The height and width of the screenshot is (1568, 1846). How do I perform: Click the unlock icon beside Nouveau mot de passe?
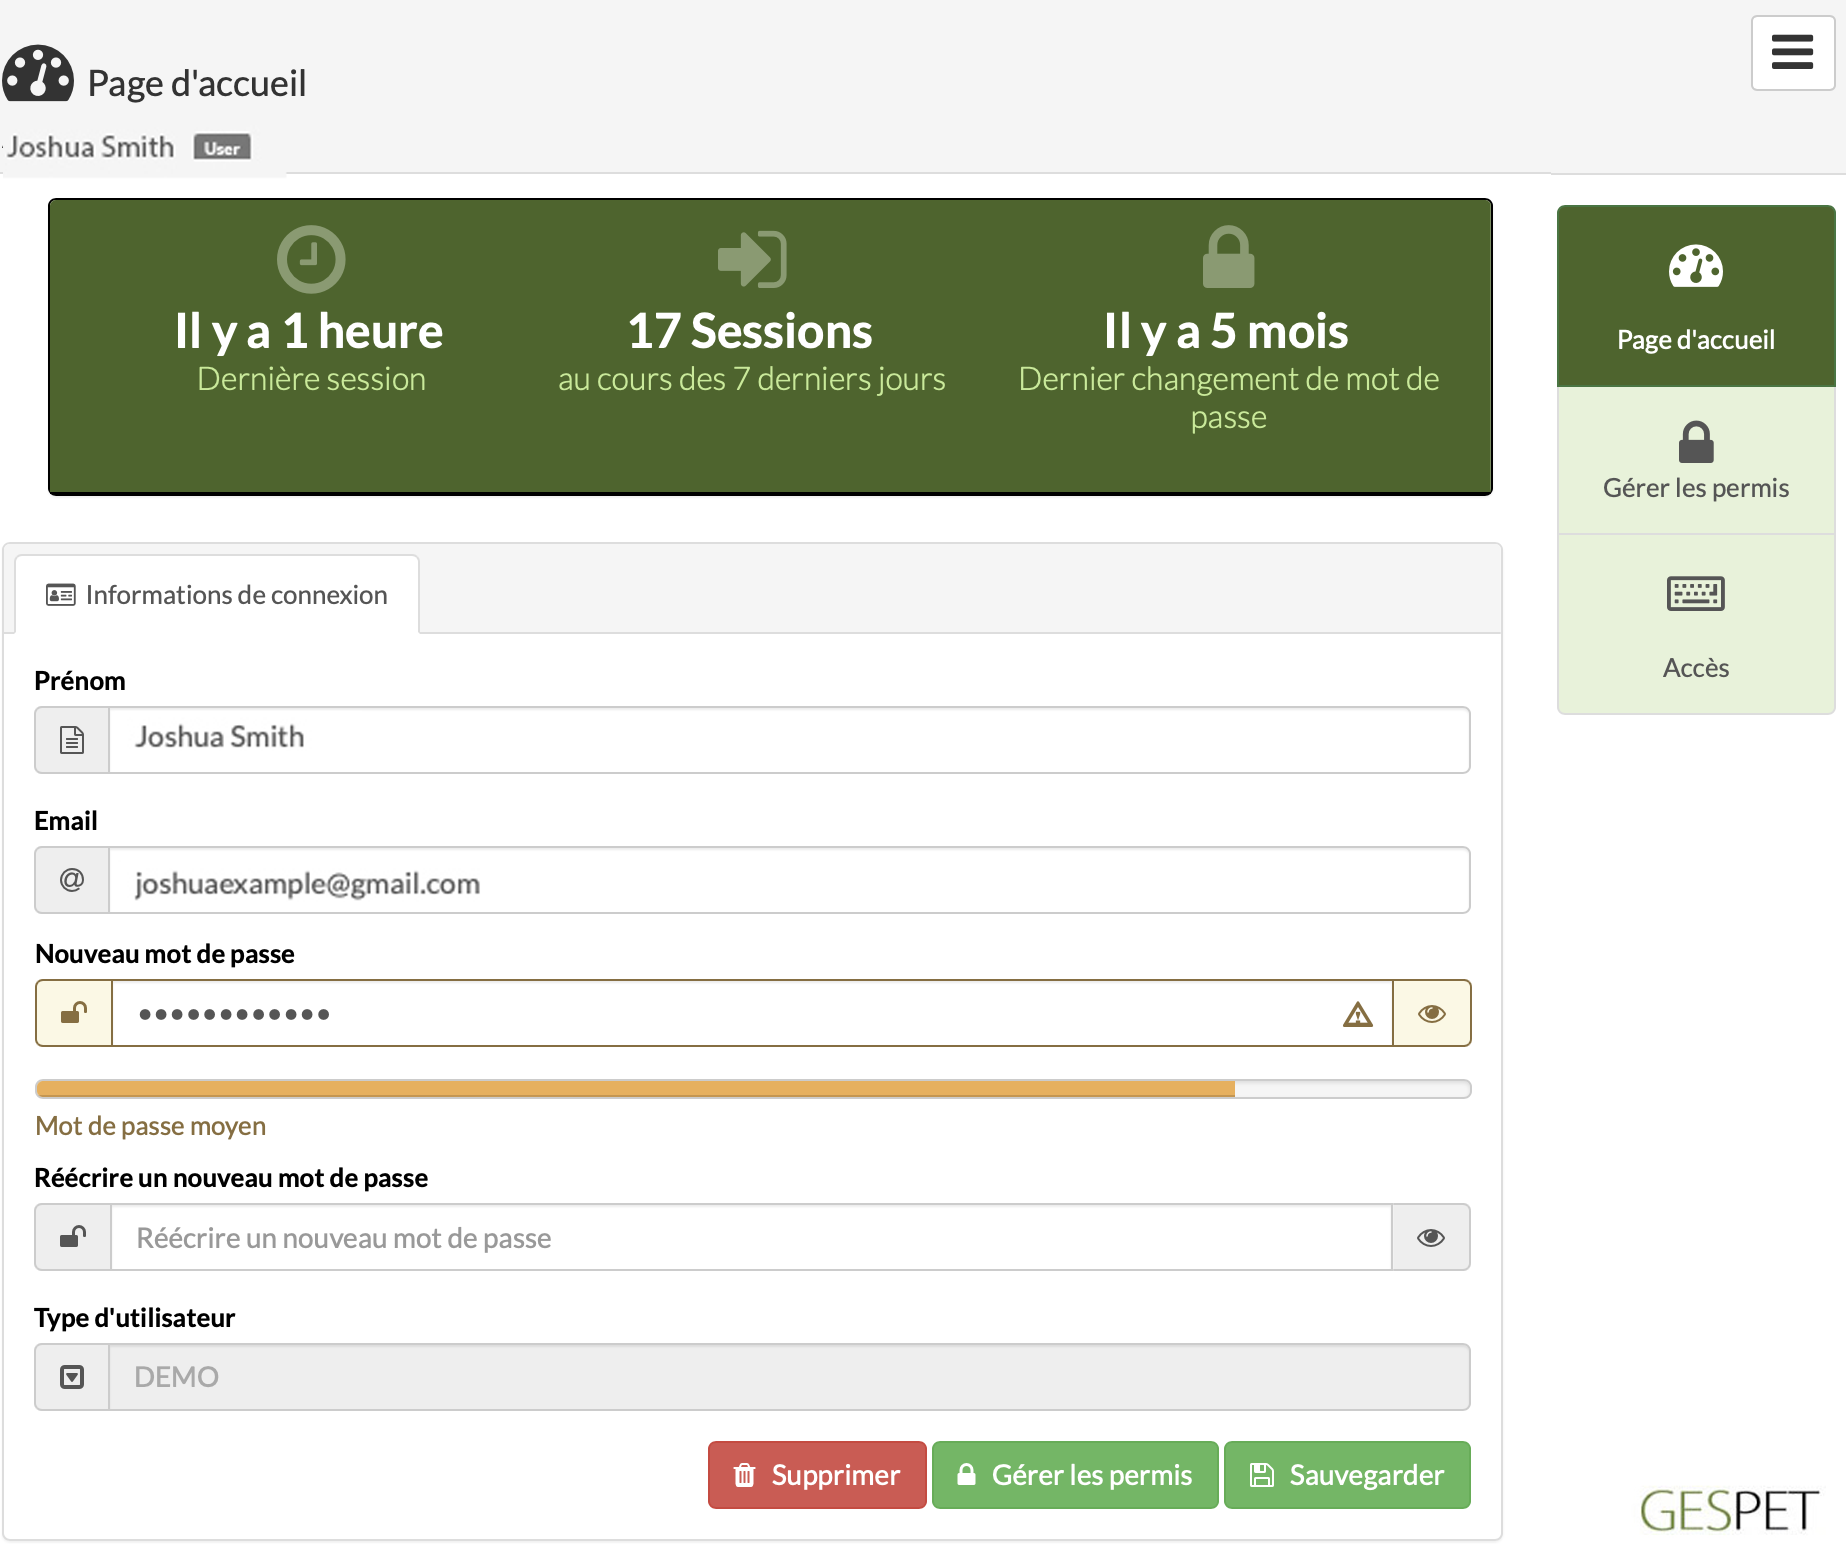pos(74,1013)
